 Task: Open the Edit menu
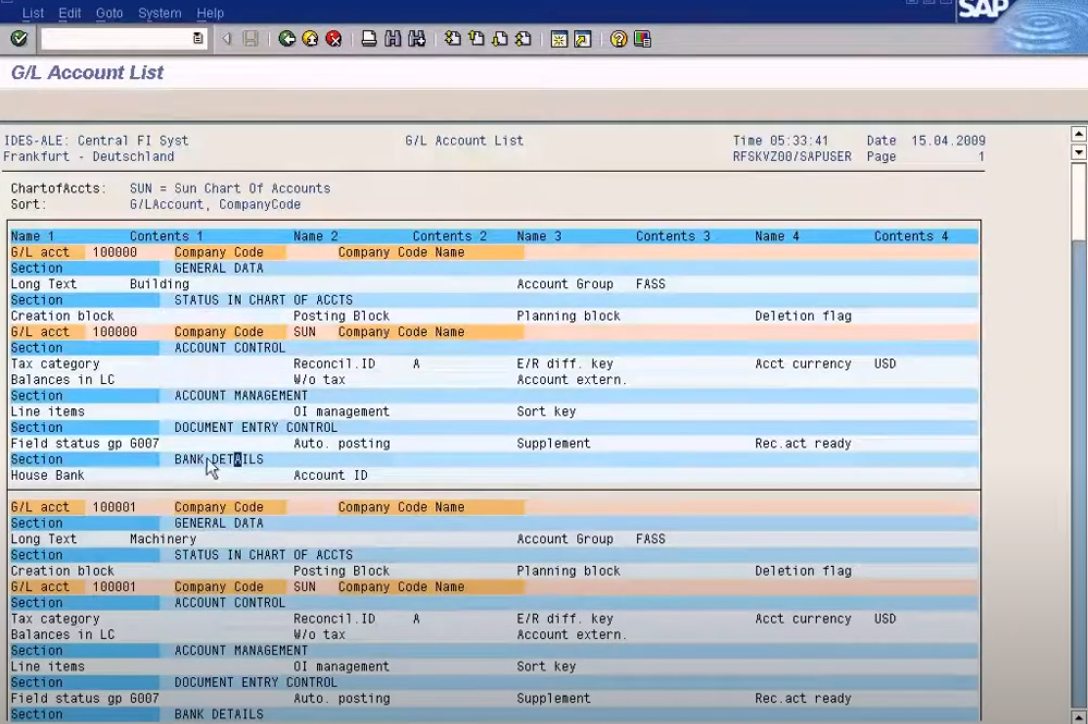tap(69, 12)
